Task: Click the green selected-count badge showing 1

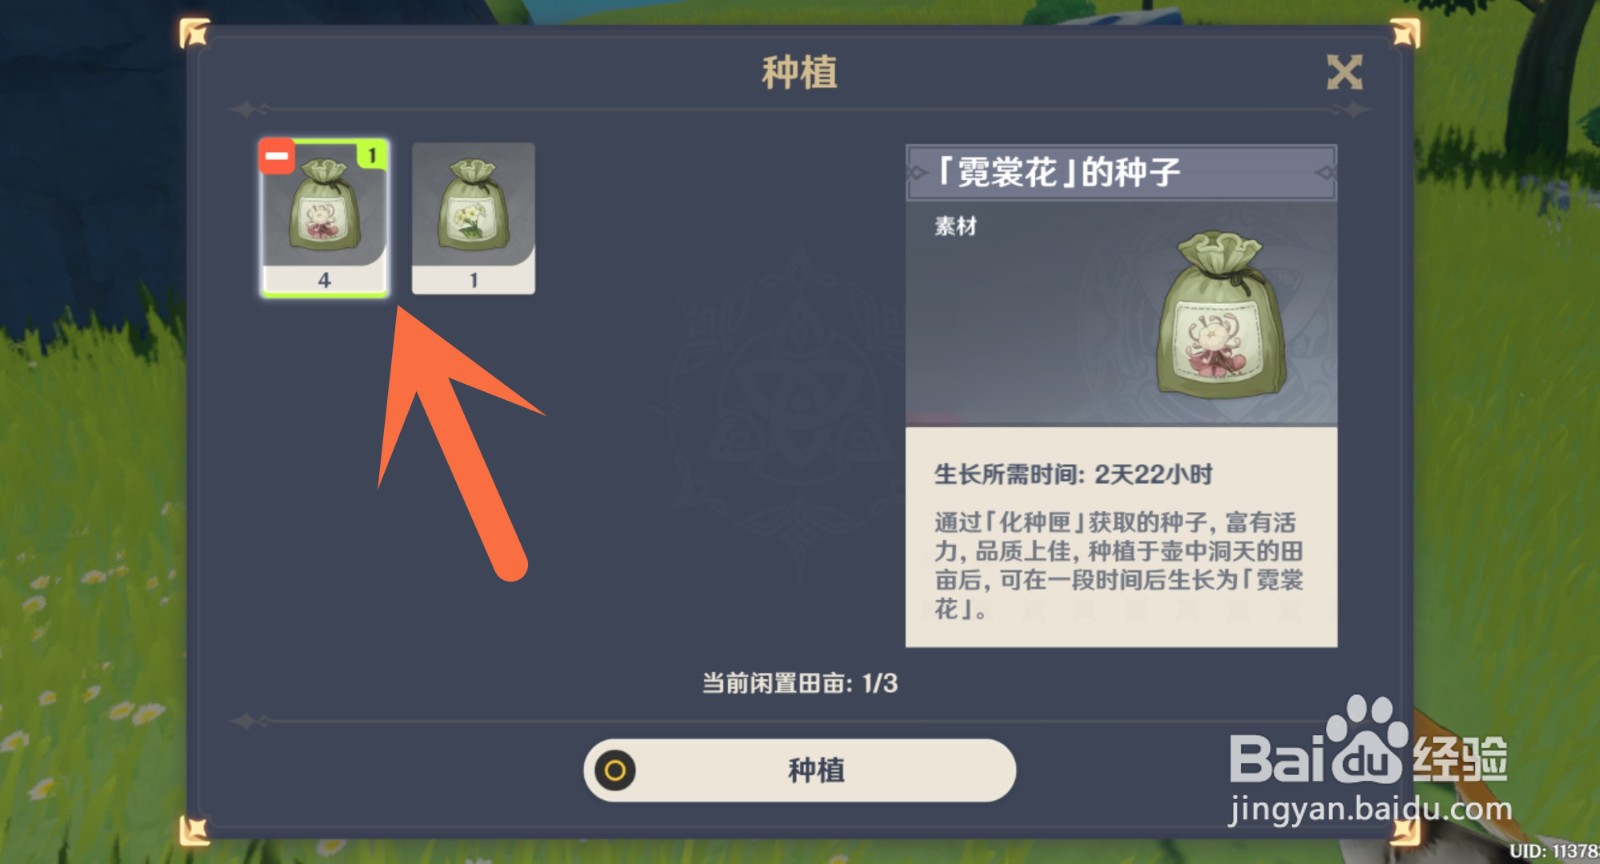Action: pyautogui.click(x=372, y=155)
